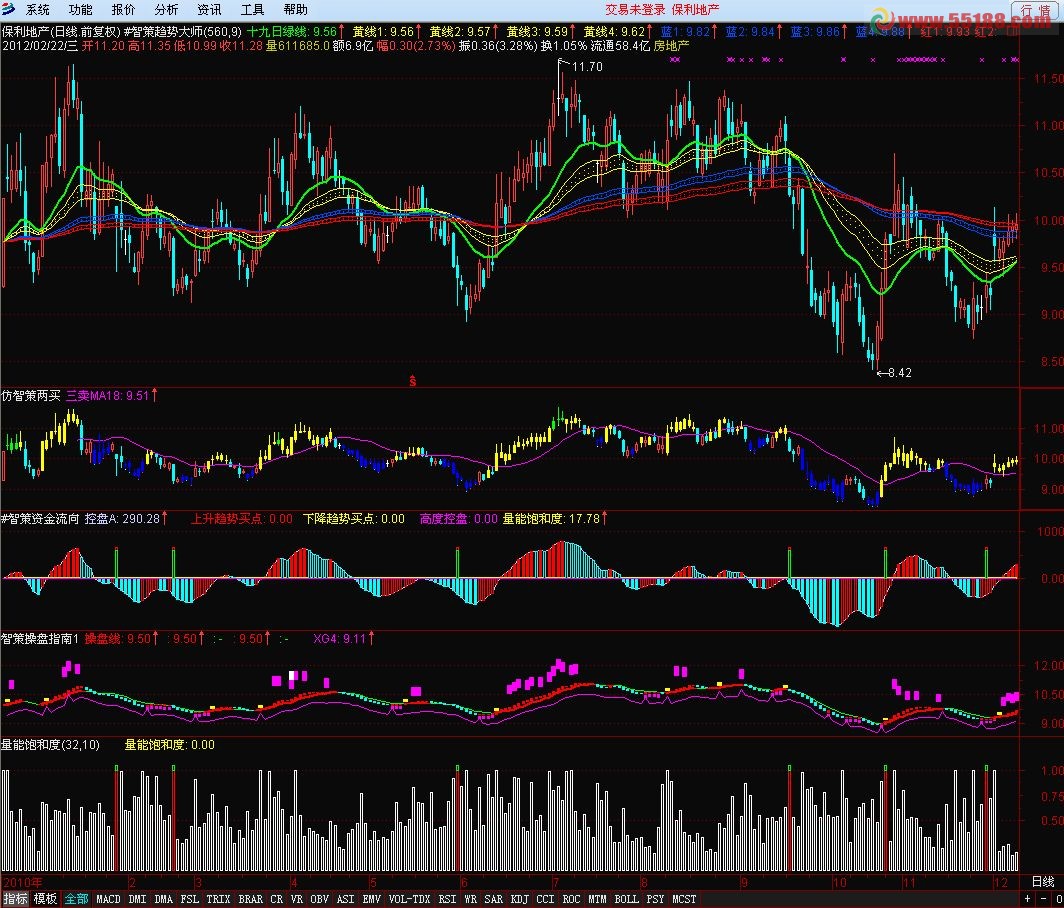1064x908 pixels.
Task: Click the 交易未登录 status text
Action: point(635,10)
